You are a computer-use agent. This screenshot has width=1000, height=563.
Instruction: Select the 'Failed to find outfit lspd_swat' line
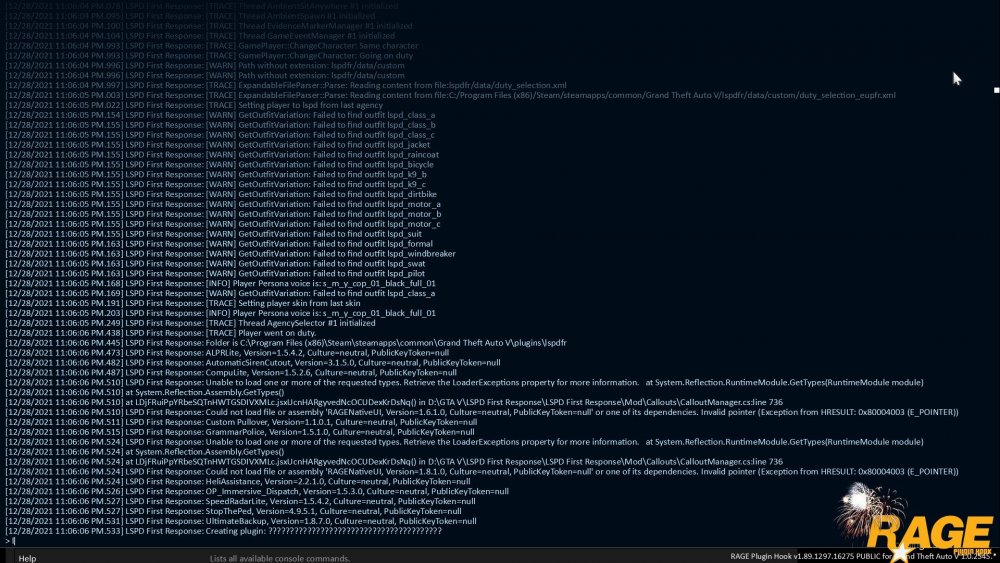tap(216, 263)
